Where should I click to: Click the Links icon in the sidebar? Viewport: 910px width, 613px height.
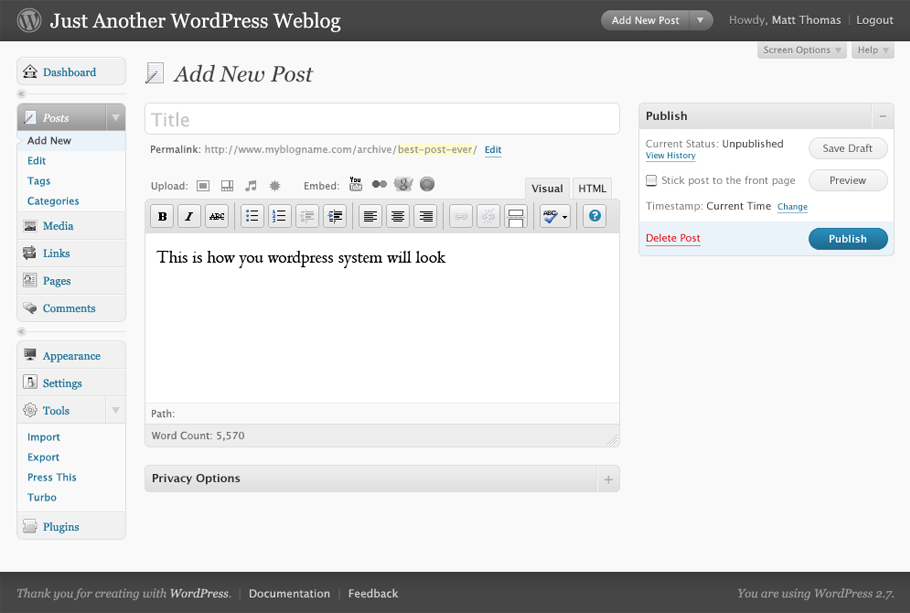tap(30, 253)
